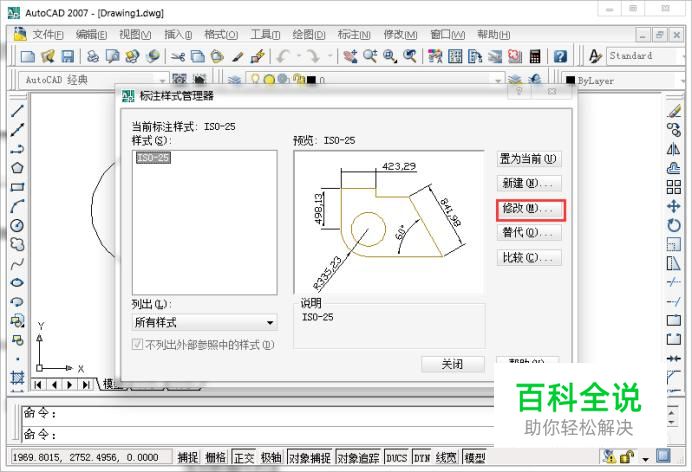This screenshot has height=472, width=692.
Task: Click the Redo arrow icon
Action: coord(314,56)
